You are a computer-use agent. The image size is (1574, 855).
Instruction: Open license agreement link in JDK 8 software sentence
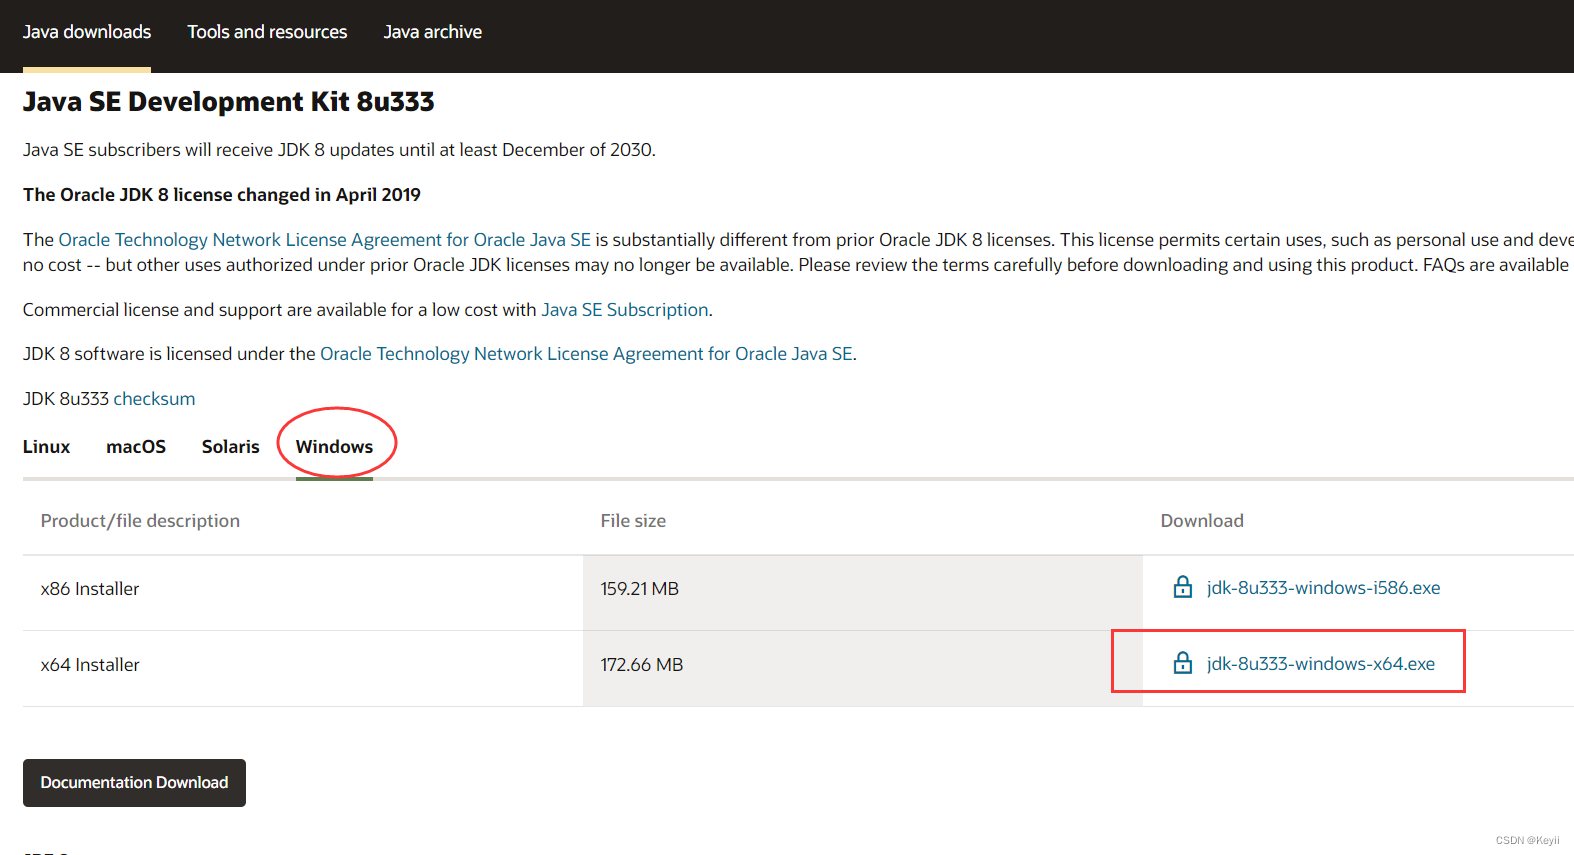click(x=586, y=354)
